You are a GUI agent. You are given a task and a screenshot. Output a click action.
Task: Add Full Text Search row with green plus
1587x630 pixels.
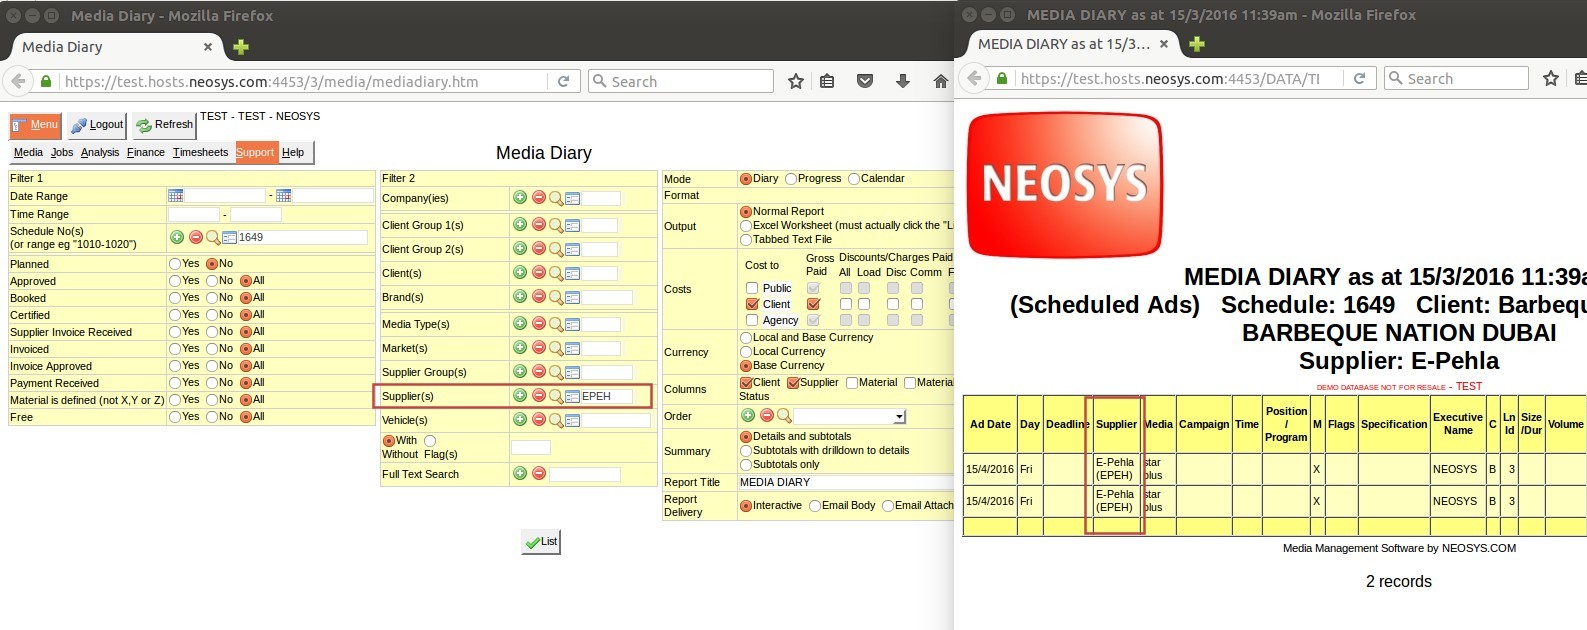520,473
